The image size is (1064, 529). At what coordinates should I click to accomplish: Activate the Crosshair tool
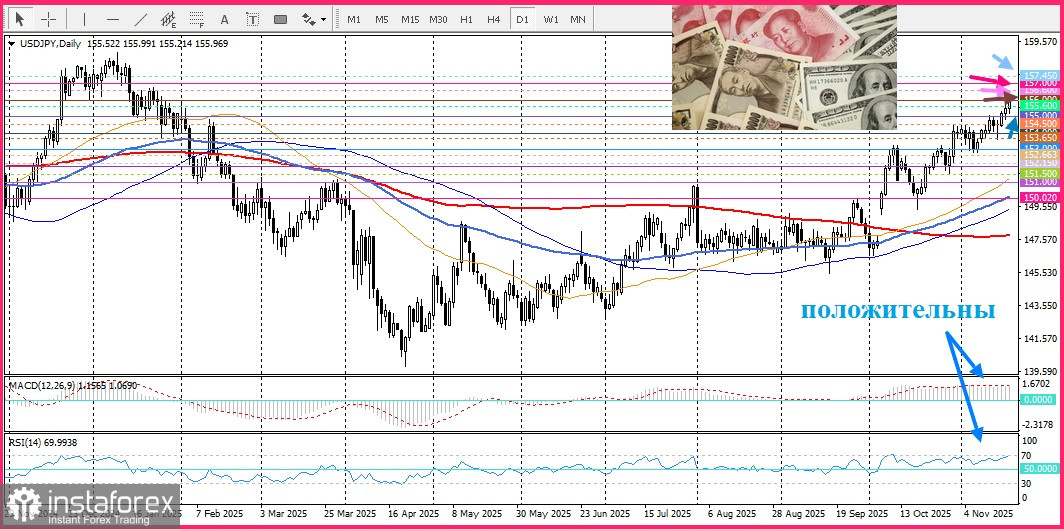pos(49,19)
